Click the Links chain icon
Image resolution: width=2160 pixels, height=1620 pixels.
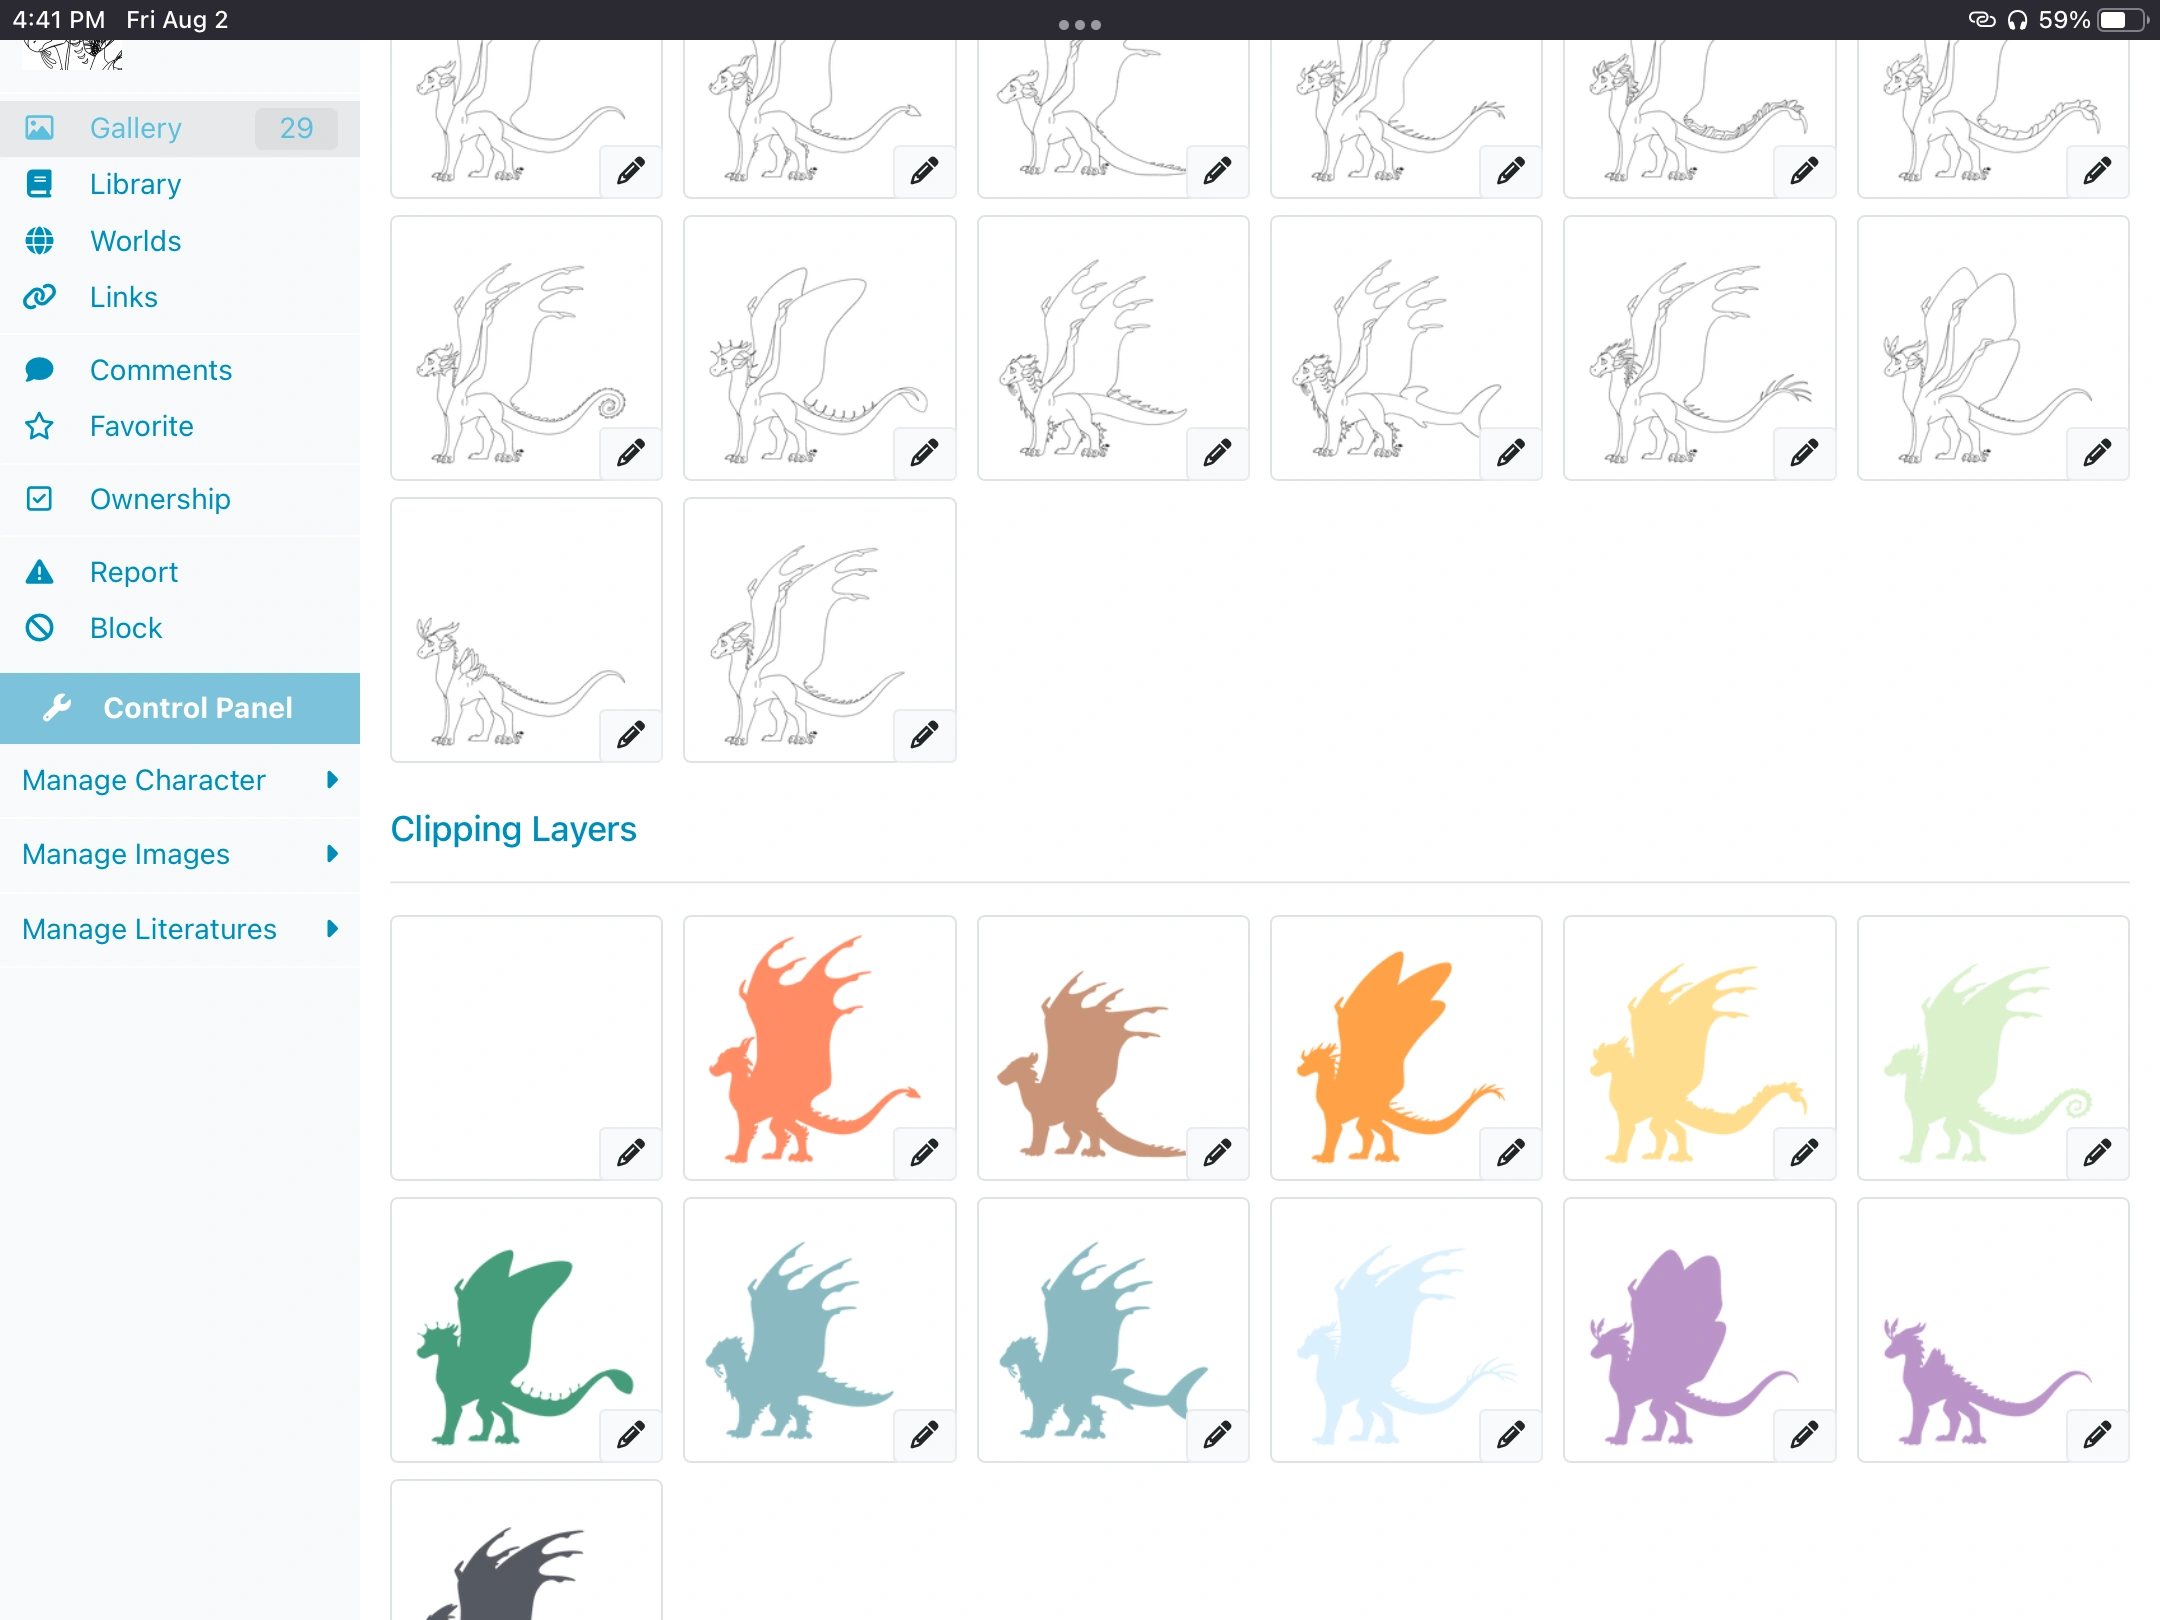point(39,297)
